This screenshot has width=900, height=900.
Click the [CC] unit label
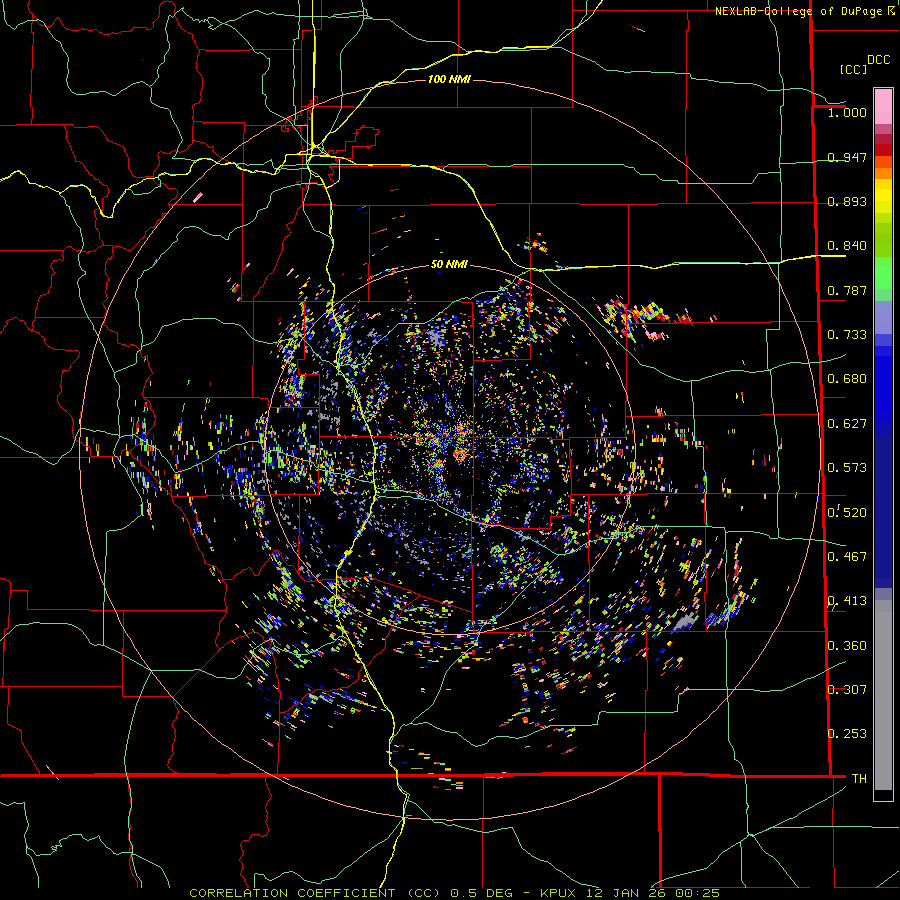click(853, 69)
